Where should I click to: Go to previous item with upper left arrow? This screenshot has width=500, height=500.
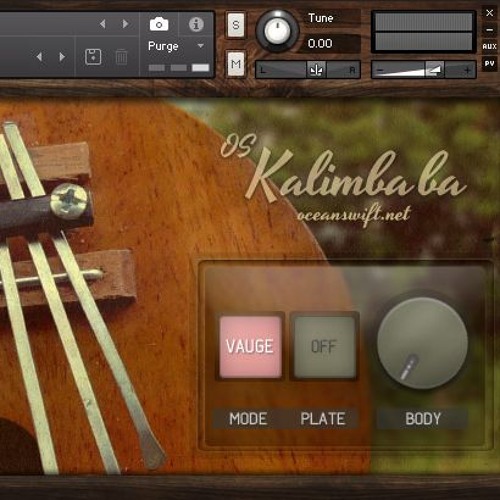coord(103,24)
